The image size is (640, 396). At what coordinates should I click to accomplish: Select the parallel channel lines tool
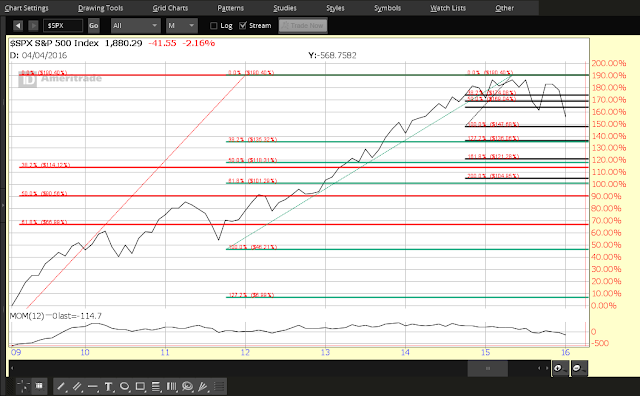tap(77, 386)
